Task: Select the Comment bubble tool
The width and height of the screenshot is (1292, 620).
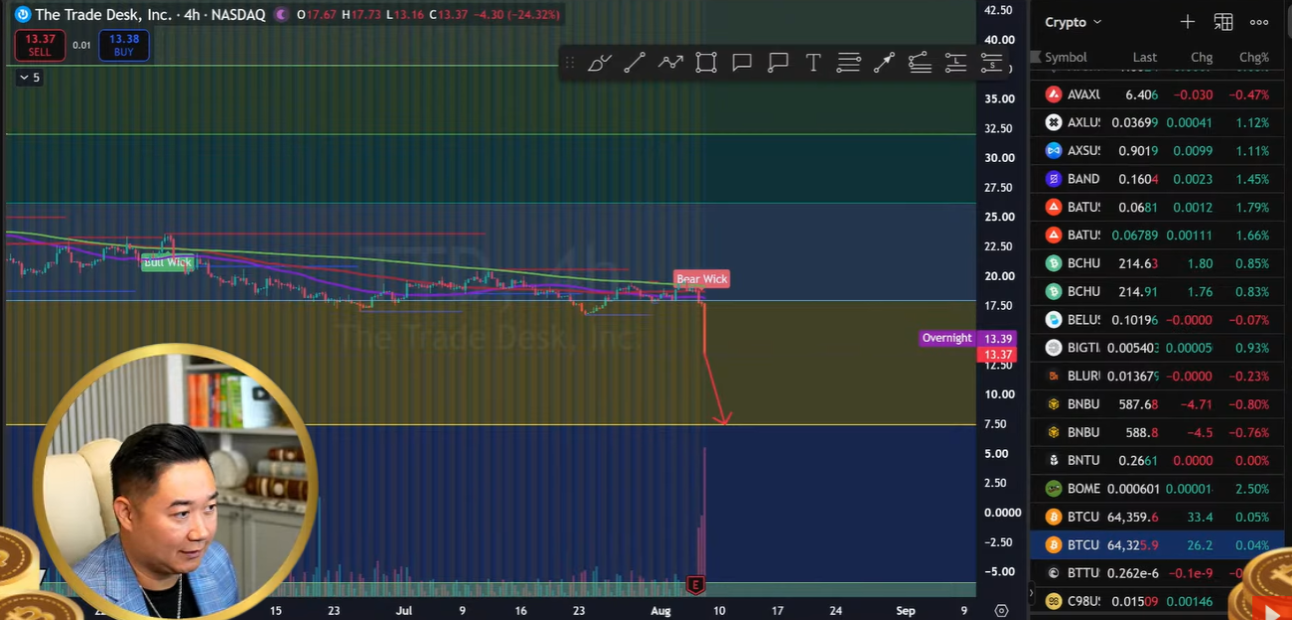Action: point(742,63)
